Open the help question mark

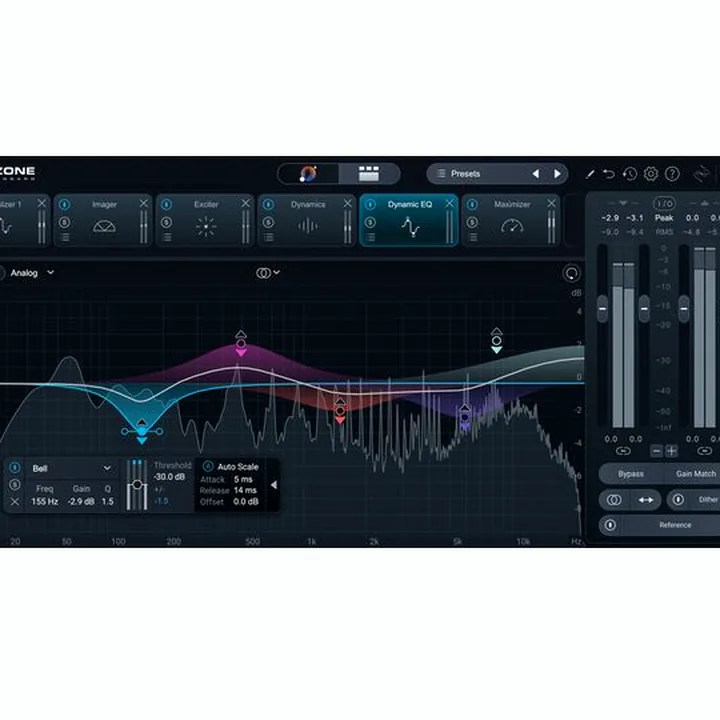point(672,174)
